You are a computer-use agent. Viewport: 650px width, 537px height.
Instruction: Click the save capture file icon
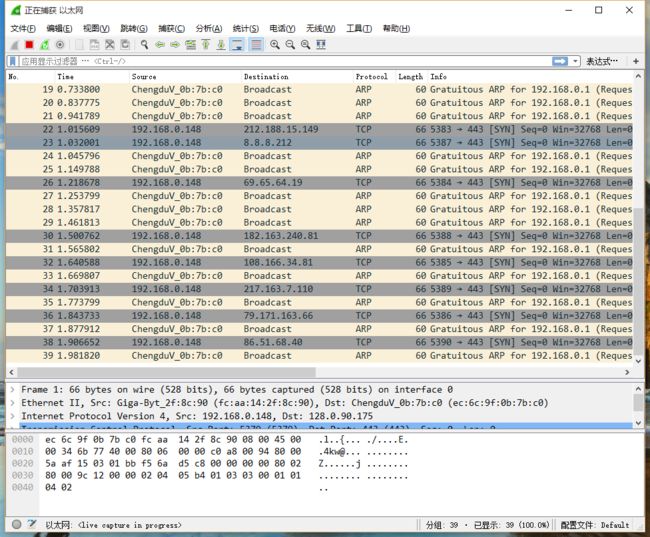click(95, 45)
